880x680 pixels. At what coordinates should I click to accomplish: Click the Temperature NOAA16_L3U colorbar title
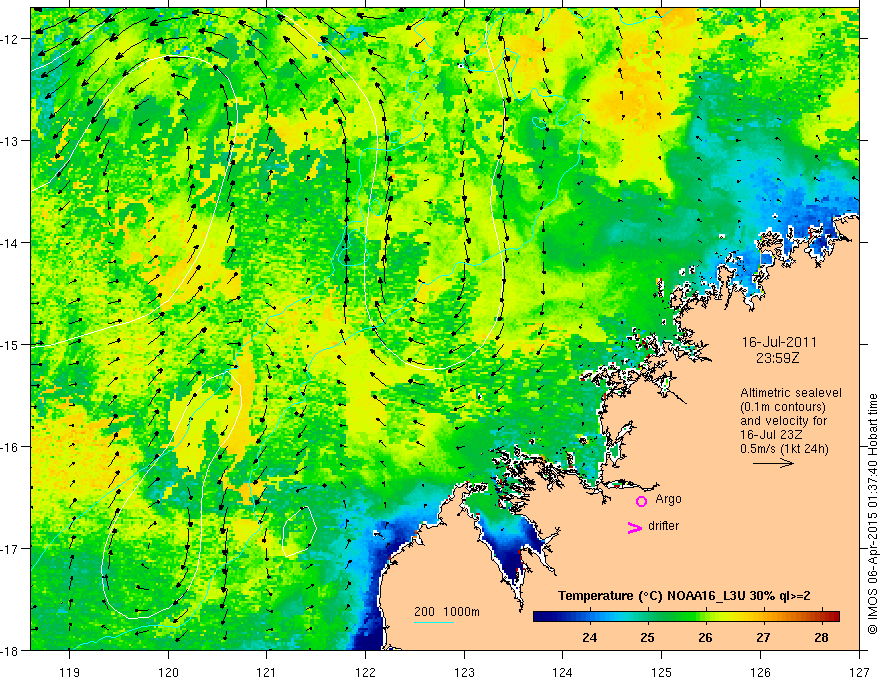684,596
